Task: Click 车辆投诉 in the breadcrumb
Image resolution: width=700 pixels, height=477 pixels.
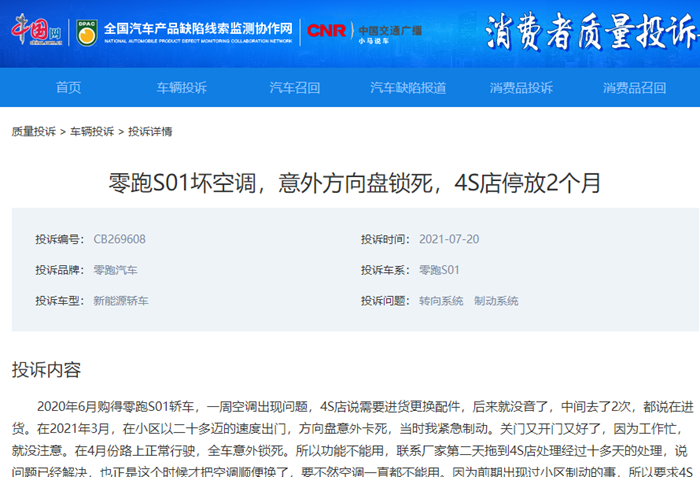Action: tap(92, 131)
